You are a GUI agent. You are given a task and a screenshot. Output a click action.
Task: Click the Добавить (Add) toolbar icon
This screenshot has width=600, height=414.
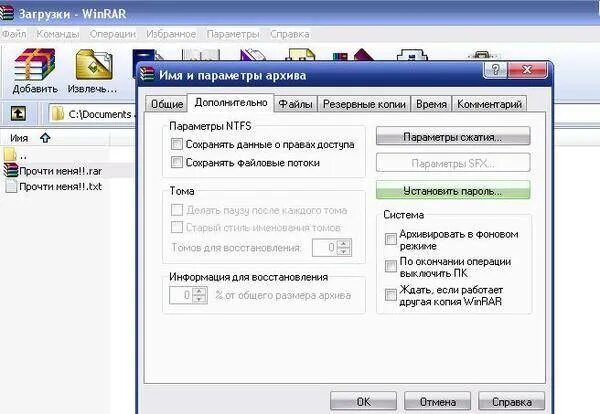(x=35, y=71)
